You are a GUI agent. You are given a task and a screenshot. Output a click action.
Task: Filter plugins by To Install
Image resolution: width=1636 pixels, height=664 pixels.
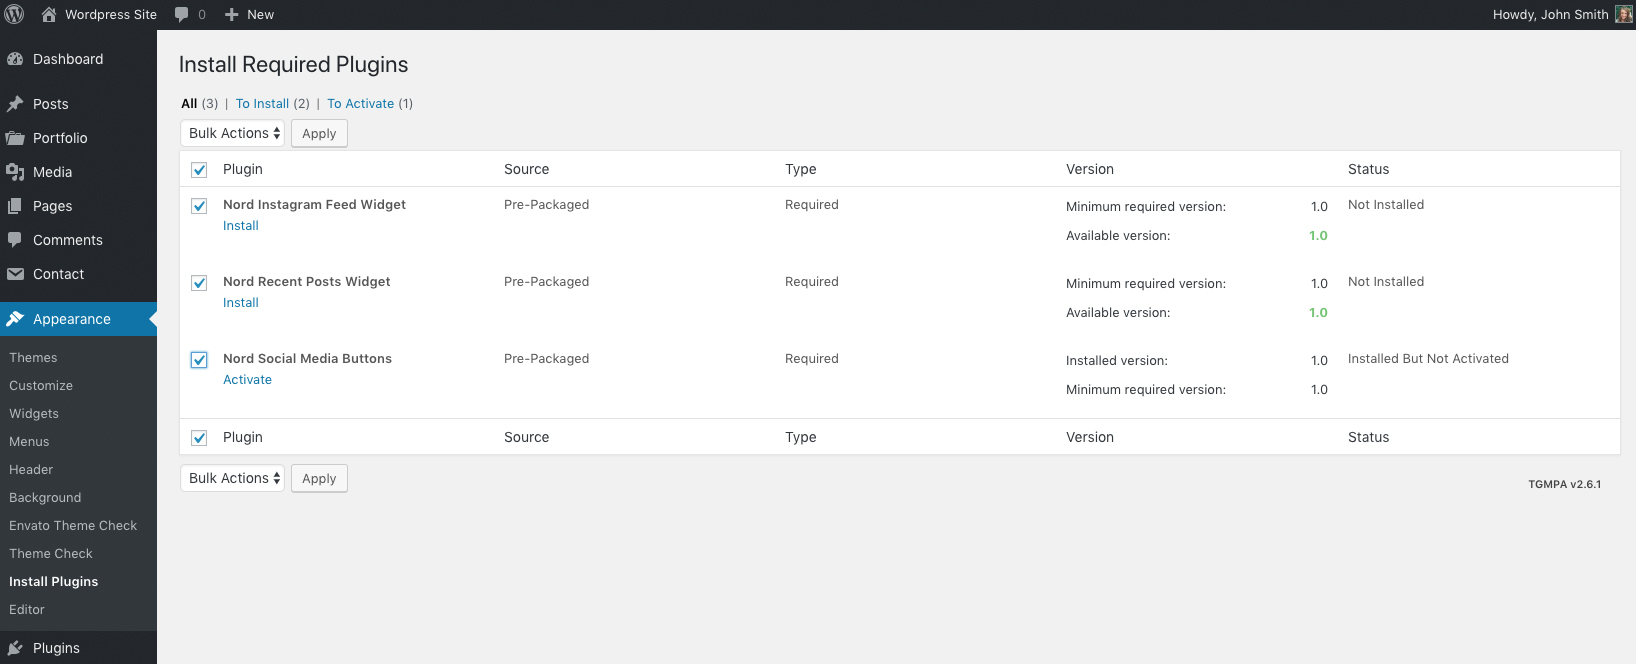262,103
